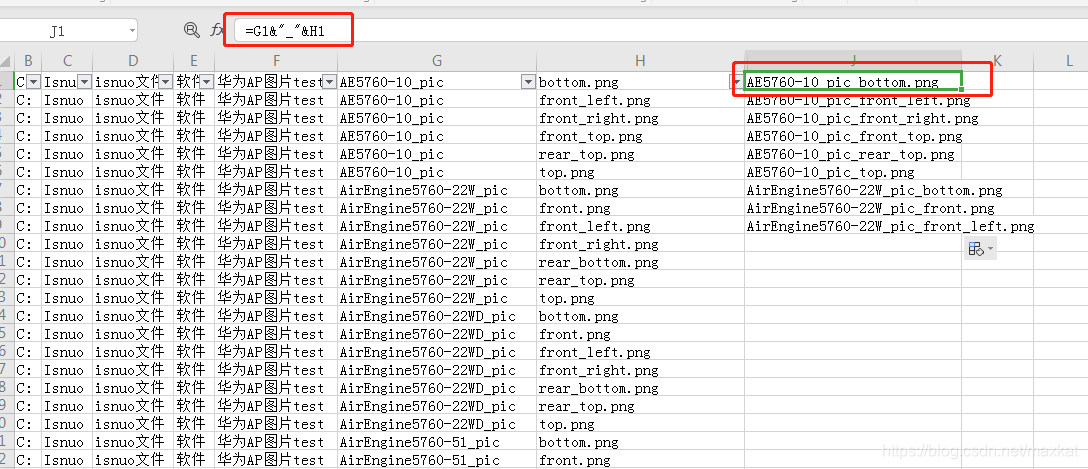Expand the arrow beside the paste options icon
1088x469 pixels.
pyautogui.click(x=991, y=248)
